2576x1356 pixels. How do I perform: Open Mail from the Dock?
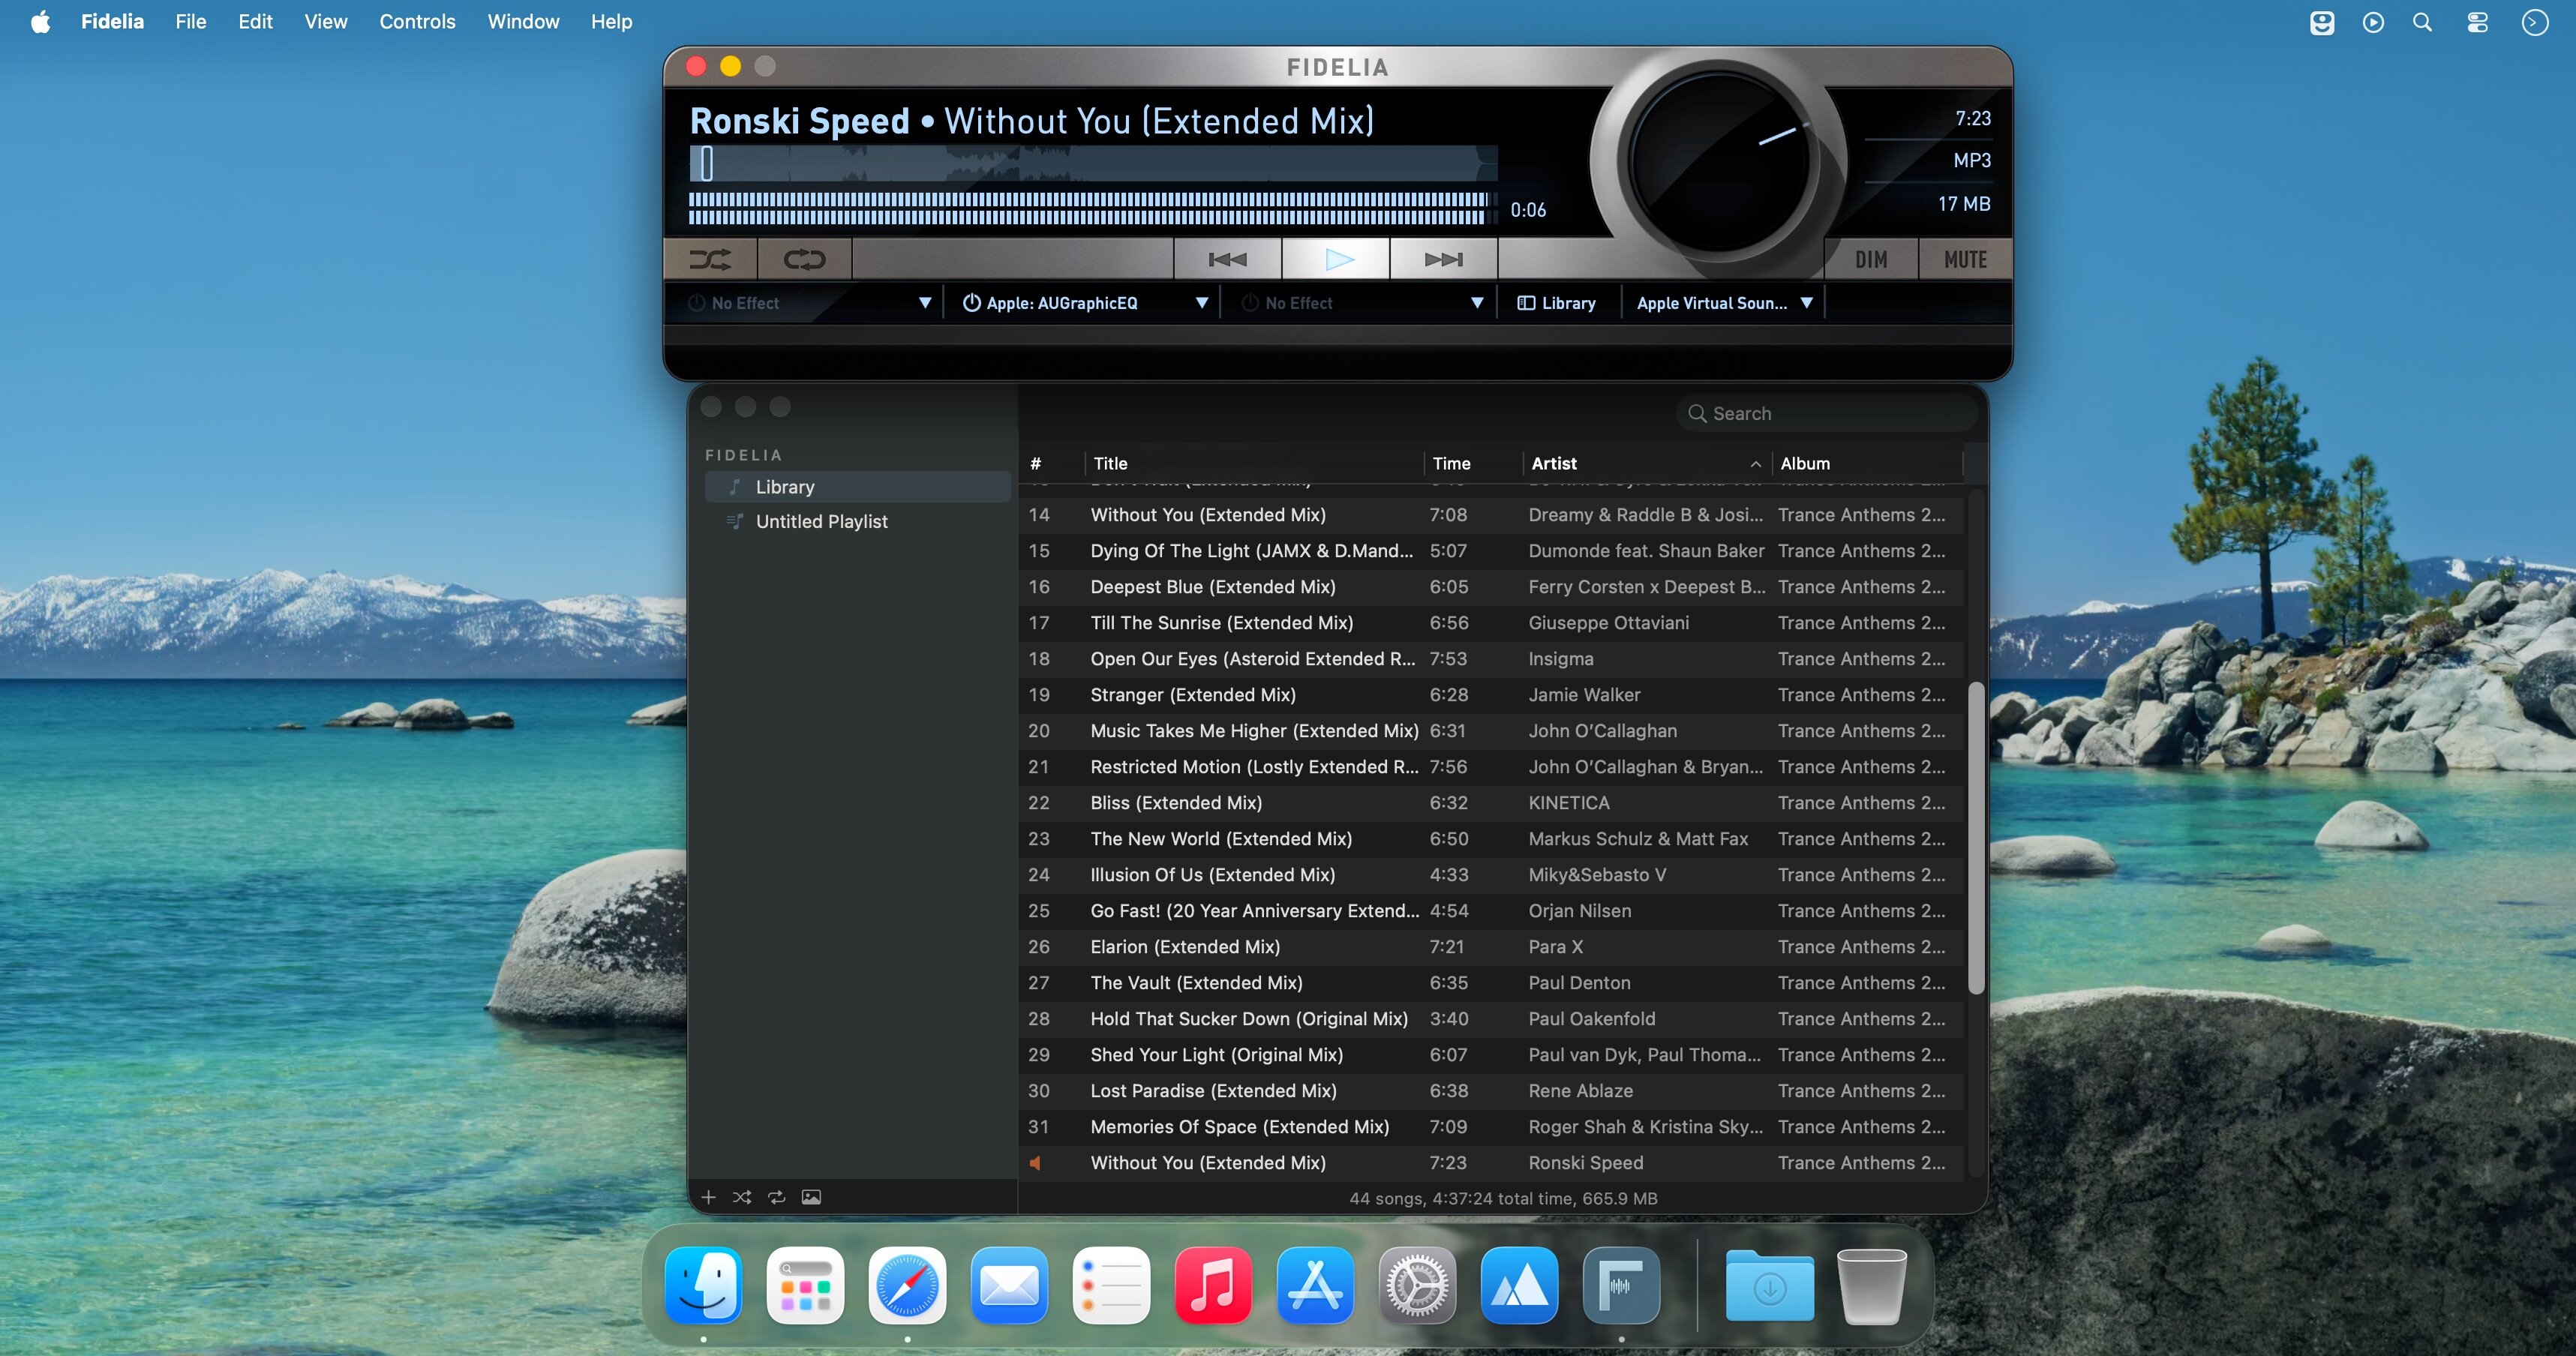tap(1010, 1285)
